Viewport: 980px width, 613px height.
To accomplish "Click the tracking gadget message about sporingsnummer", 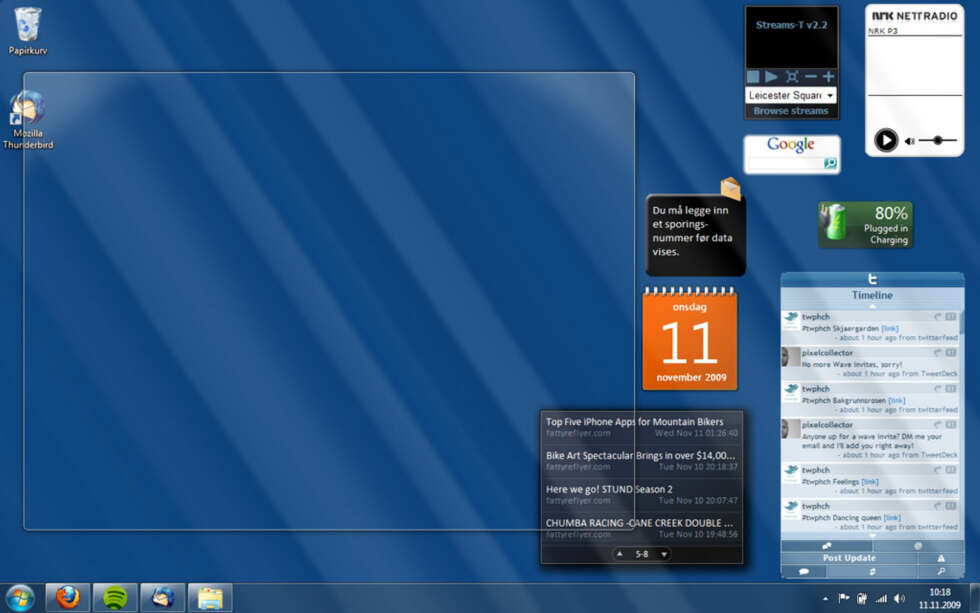I will [x=692, y=231].
